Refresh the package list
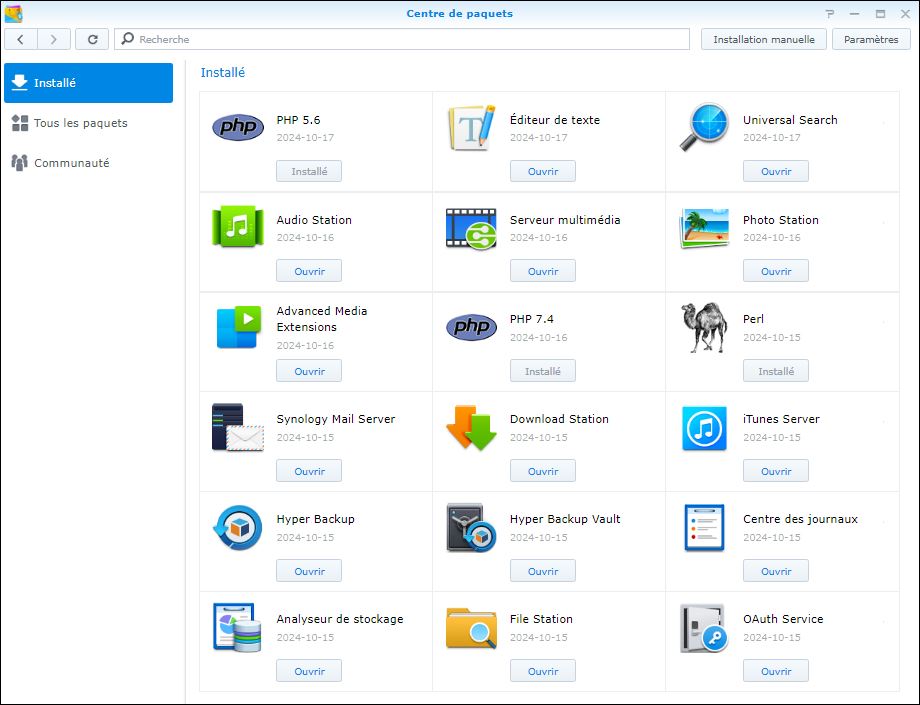 92,39
